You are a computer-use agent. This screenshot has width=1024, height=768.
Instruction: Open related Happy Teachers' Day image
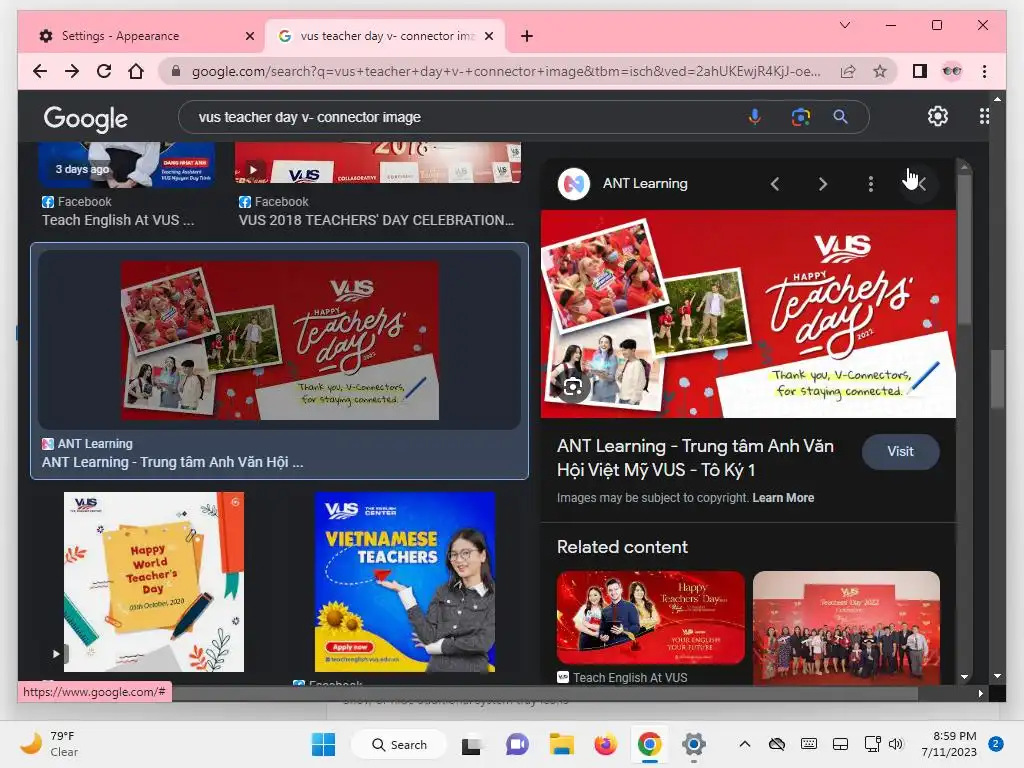[650, 618]
